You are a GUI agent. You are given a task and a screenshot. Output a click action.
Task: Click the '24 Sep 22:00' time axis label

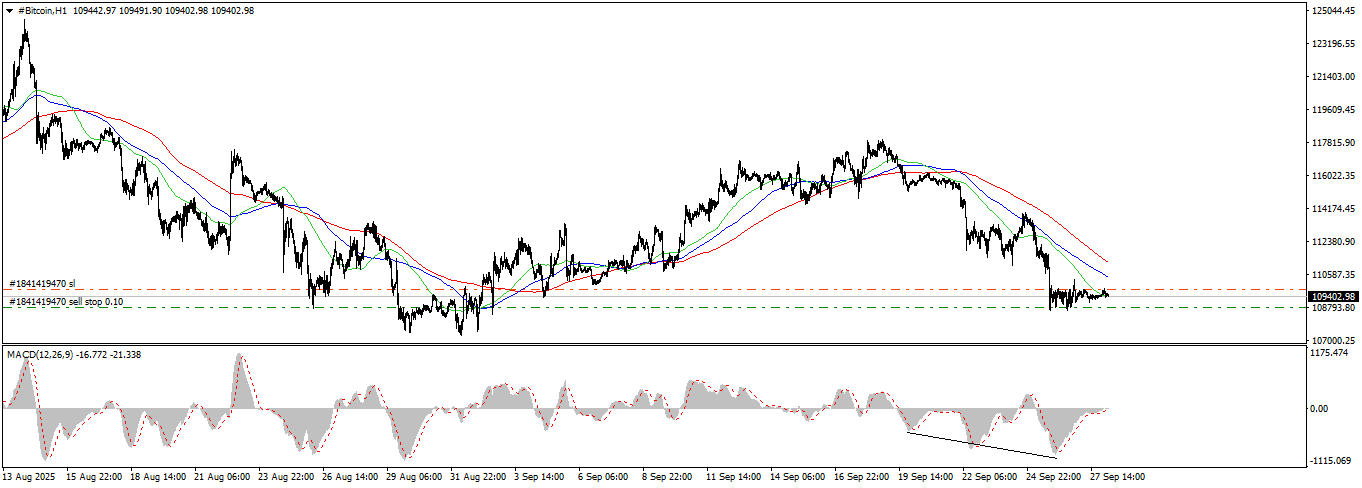point(1051,477)
